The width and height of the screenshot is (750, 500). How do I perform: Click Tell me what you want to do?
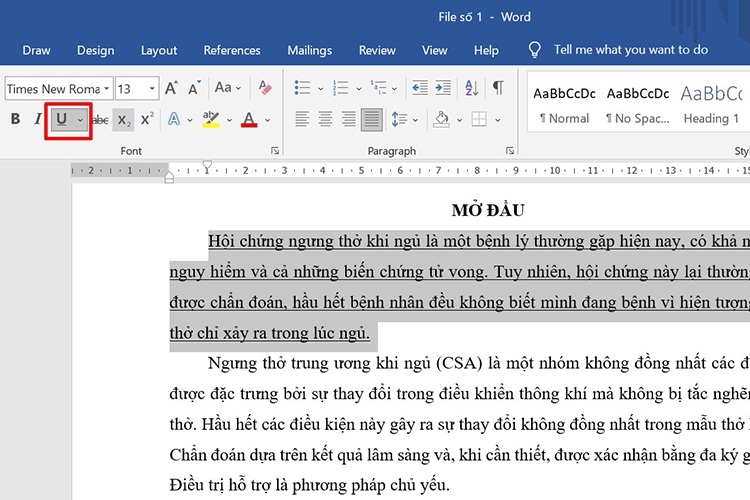click(631, 50)
